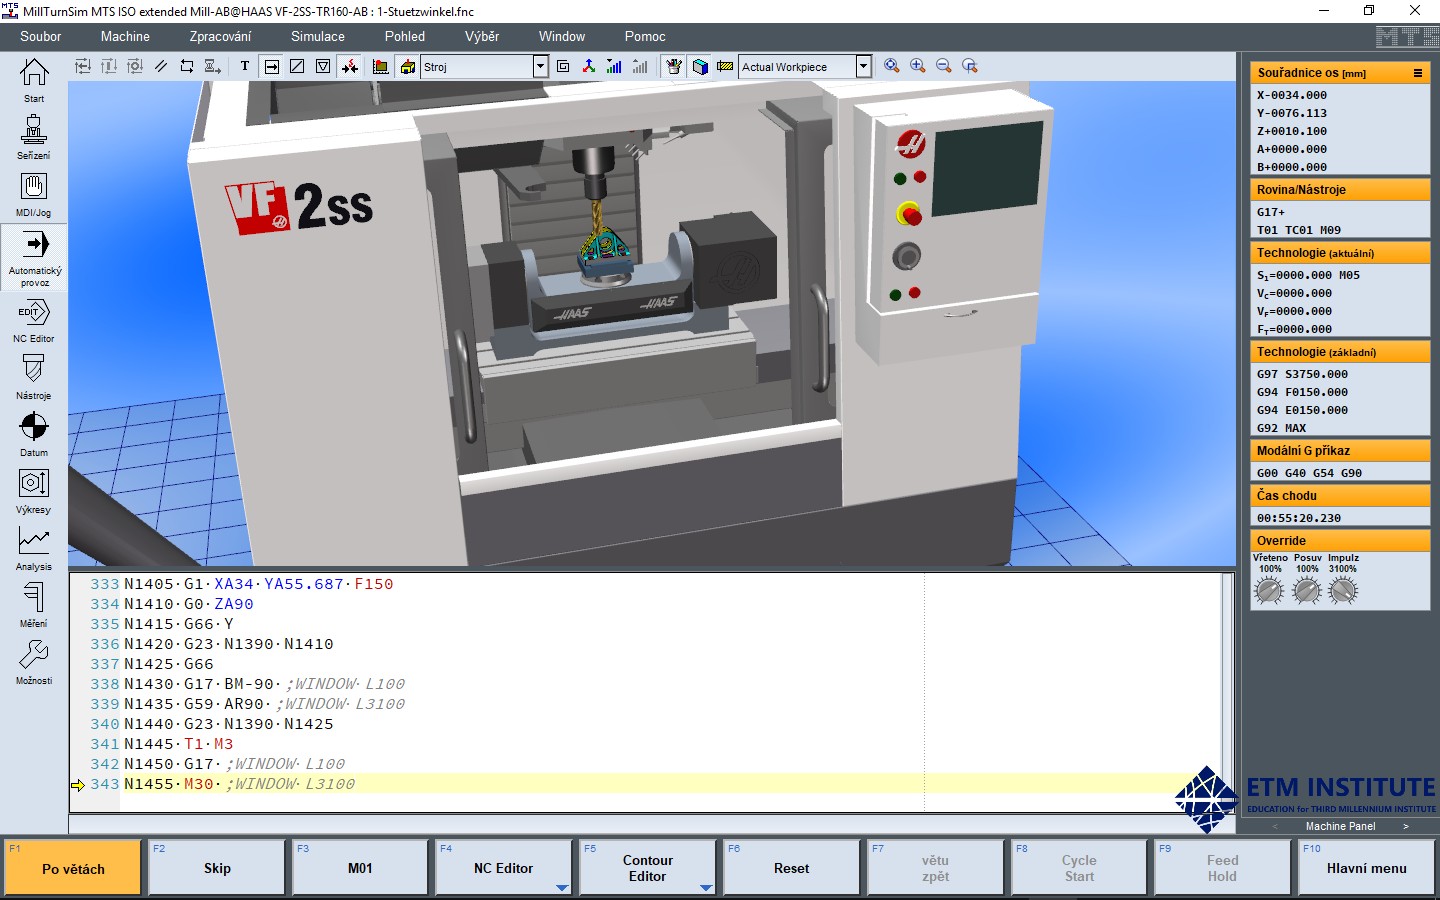The width and height of the screenshot is (1440, 900).
Task: Adjust the Vřeteno spindle override dial
Action: [x=1269, y=591]
